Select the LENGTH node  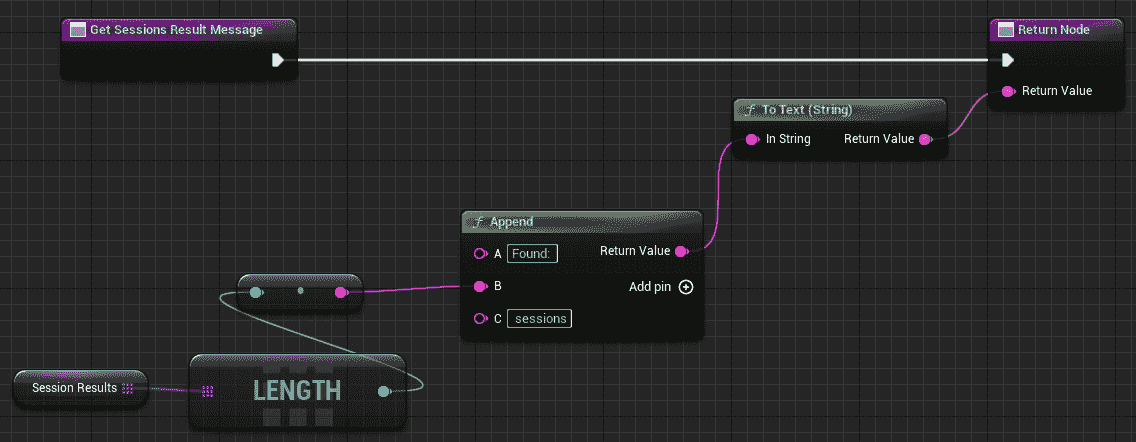point(297,391)
